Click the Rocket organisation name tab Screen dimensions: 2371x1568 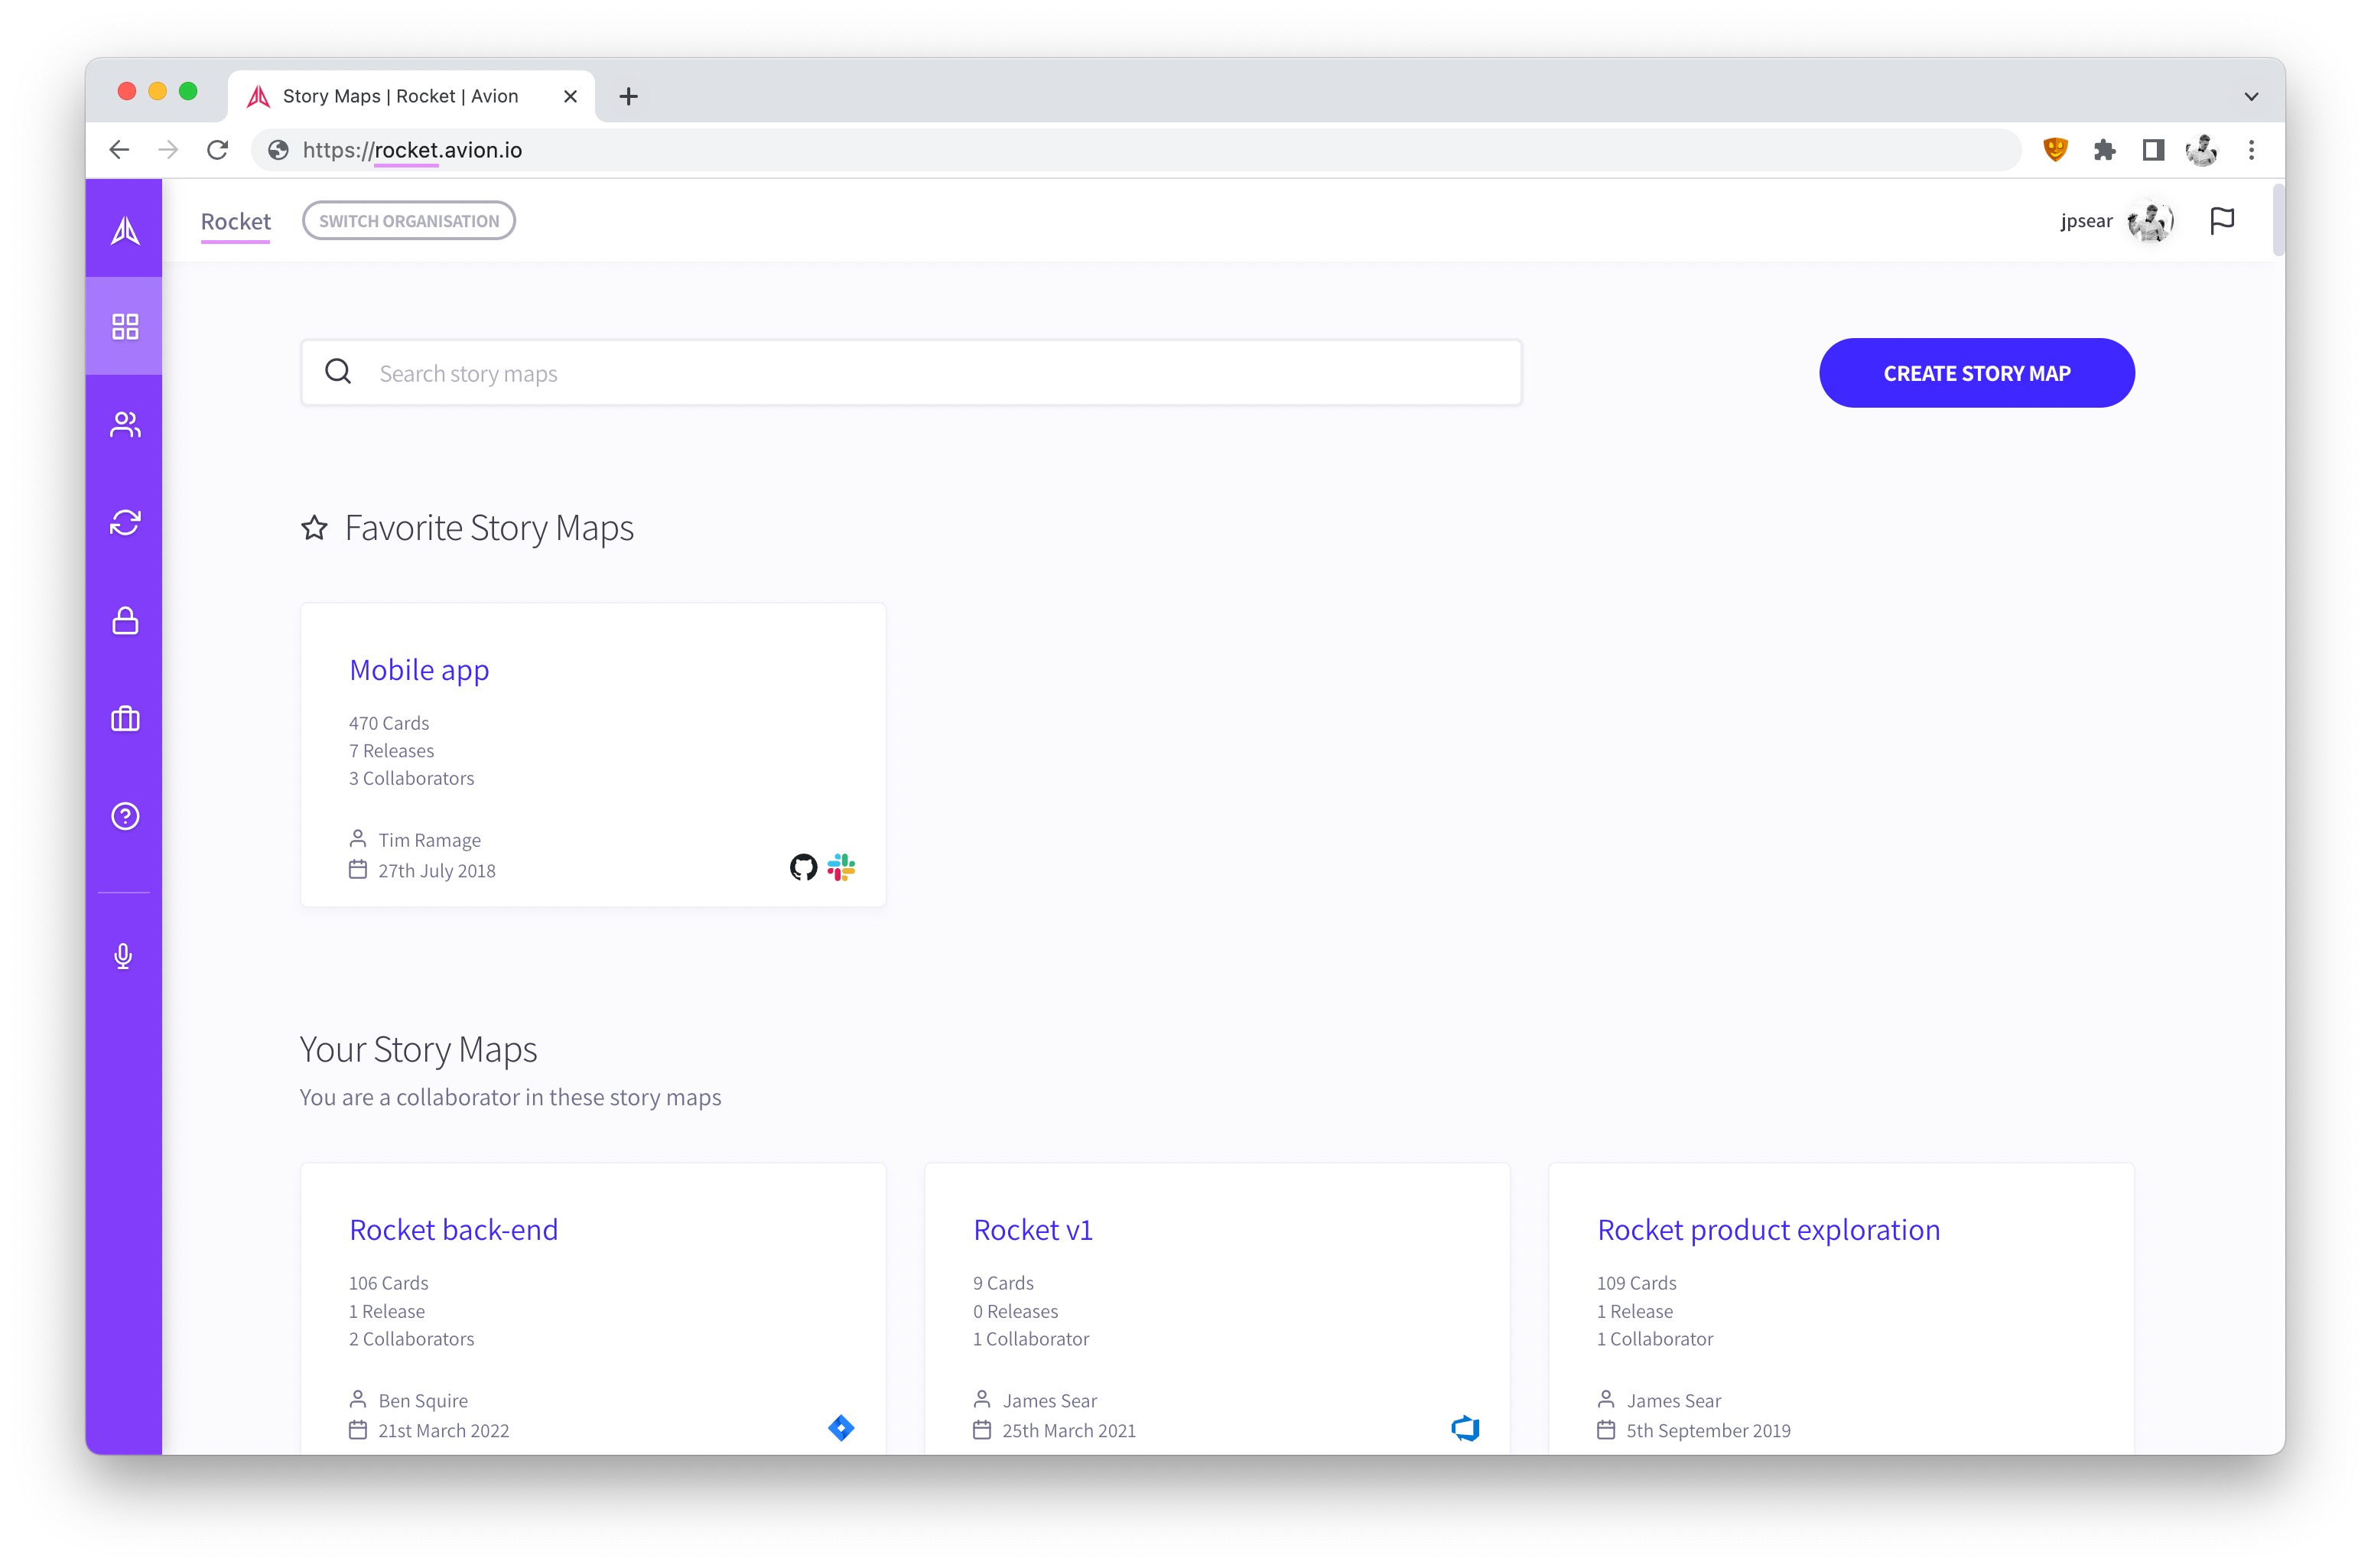point(235,221)
